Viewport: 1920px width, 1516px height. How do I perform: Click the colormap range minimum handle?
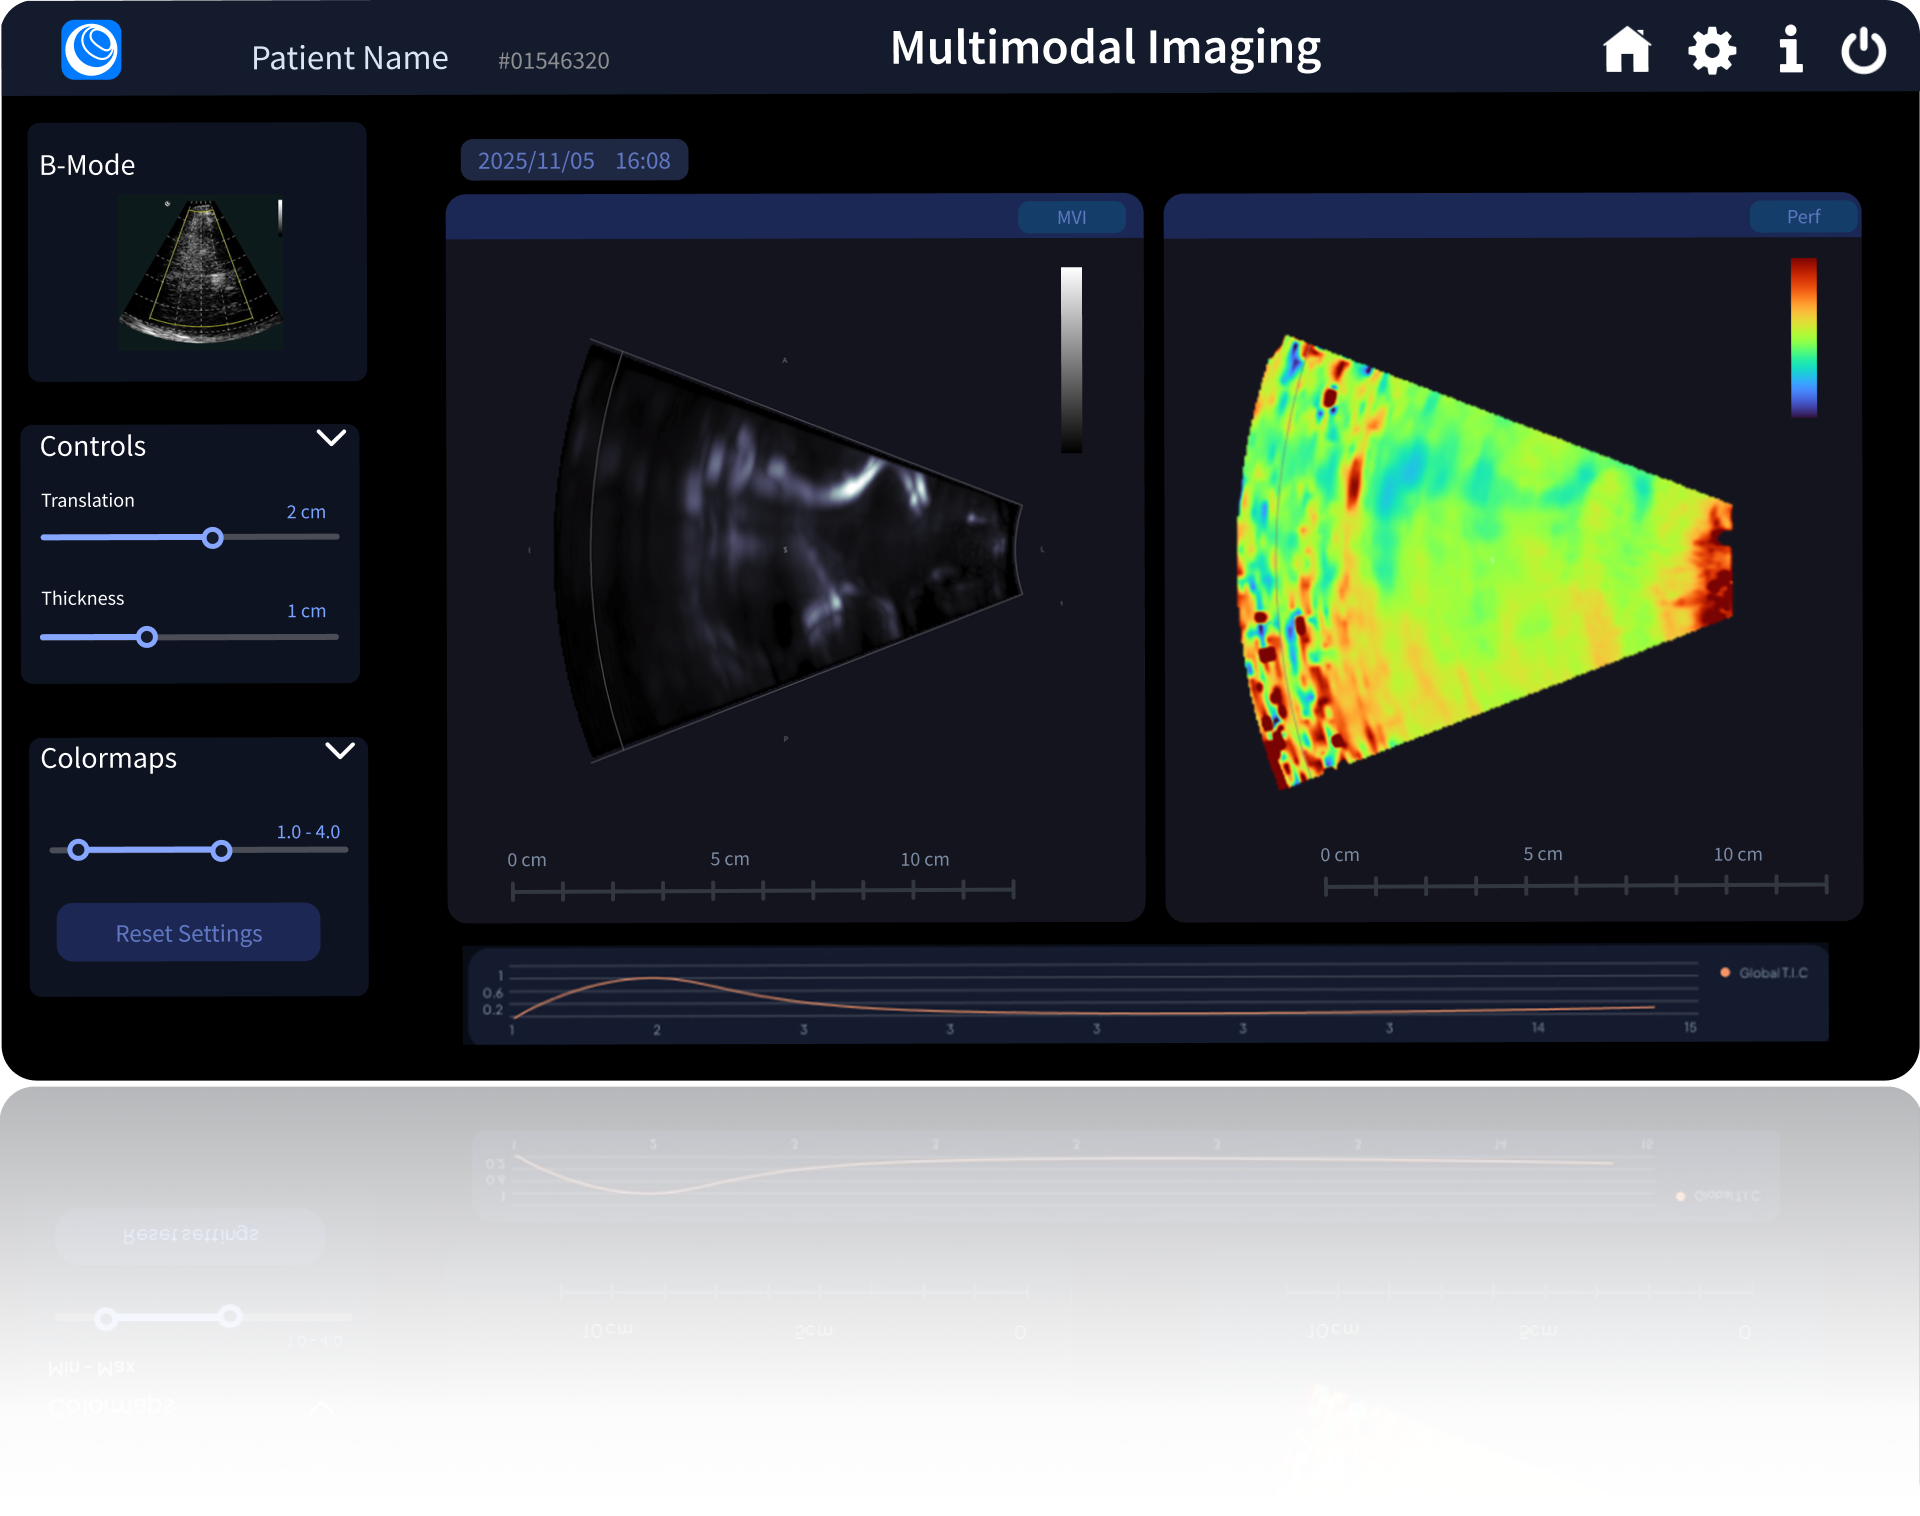coord(78,850)
